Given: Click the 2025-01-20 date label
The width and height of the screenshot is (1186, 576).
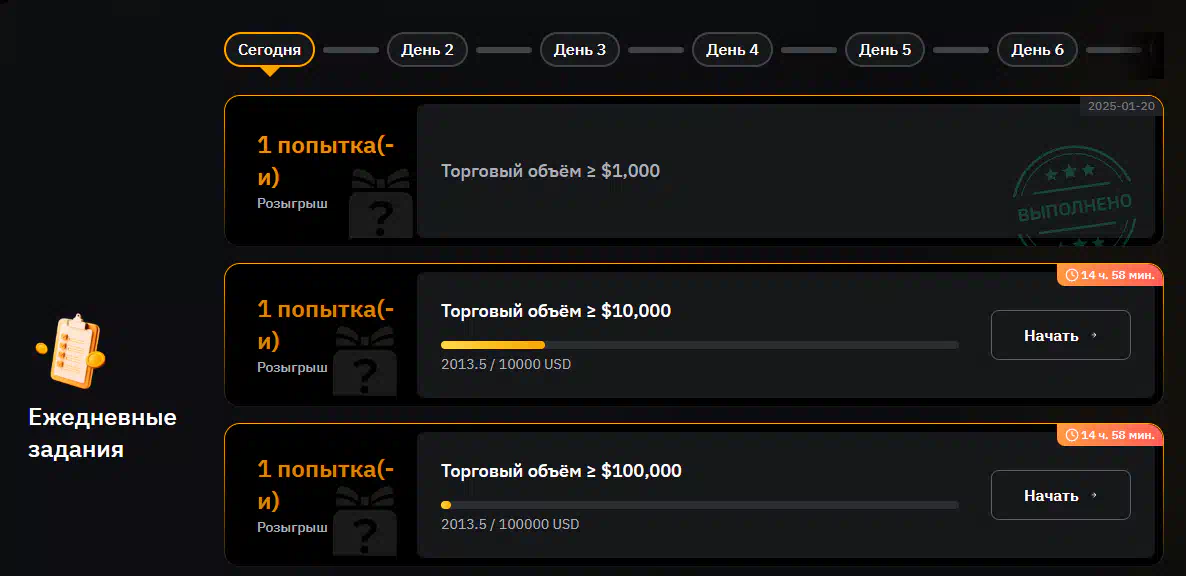Looking at the screenshot, I should click(1121, 107).
